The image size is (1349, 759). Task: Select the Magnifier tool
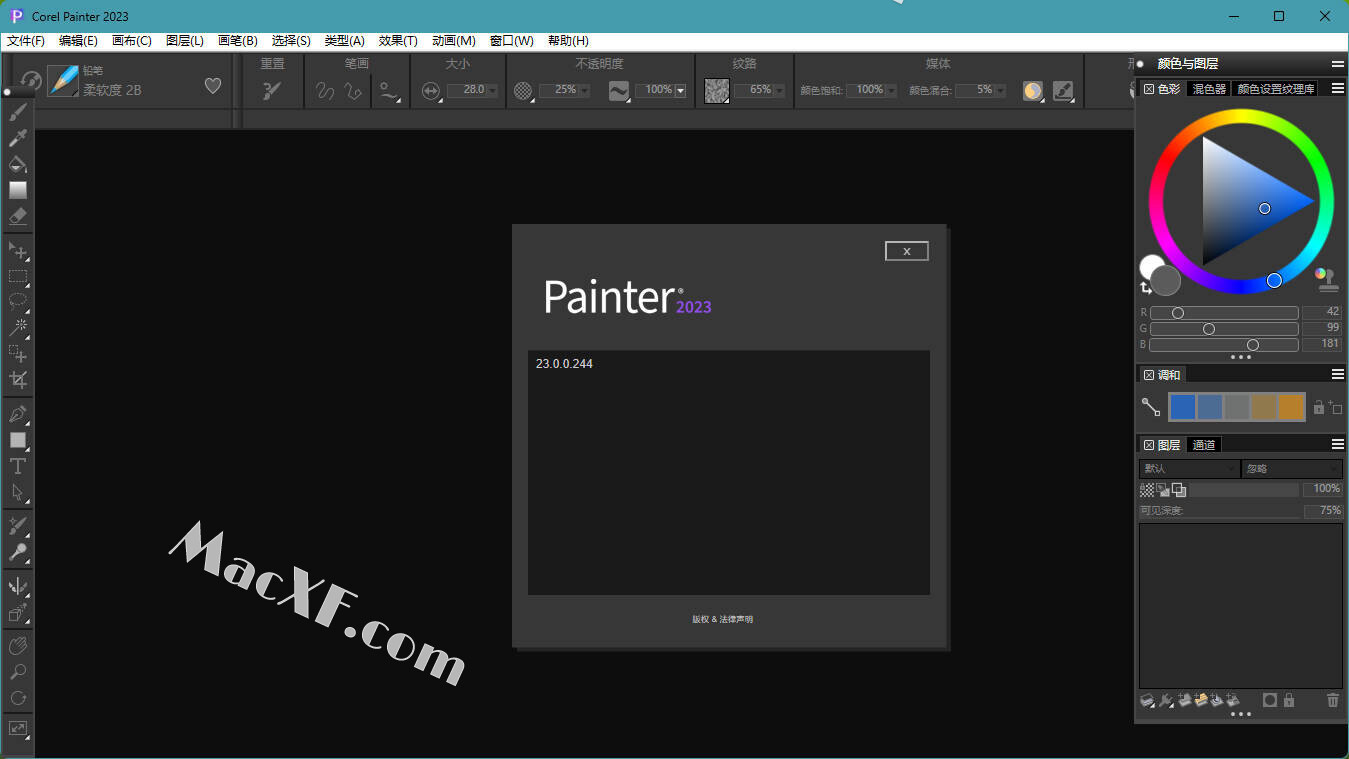point(18,672)
